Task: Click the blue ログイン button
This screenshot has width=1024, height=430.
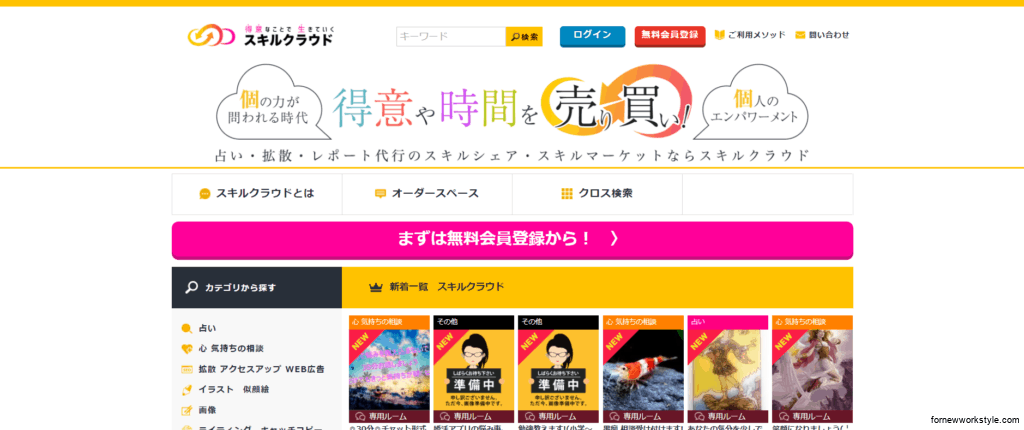Action: (x=592, y=36)
